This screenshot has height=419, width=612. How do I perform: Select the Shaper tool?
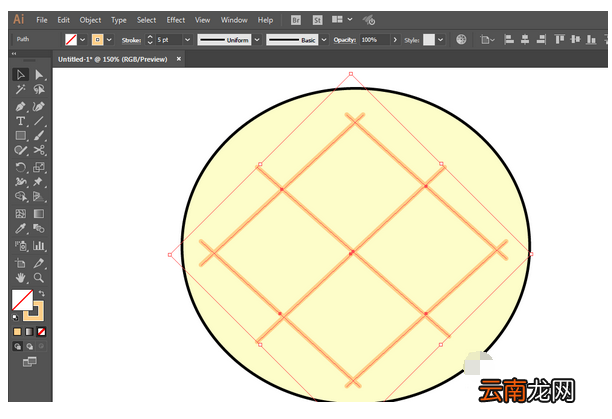[21, 150]
